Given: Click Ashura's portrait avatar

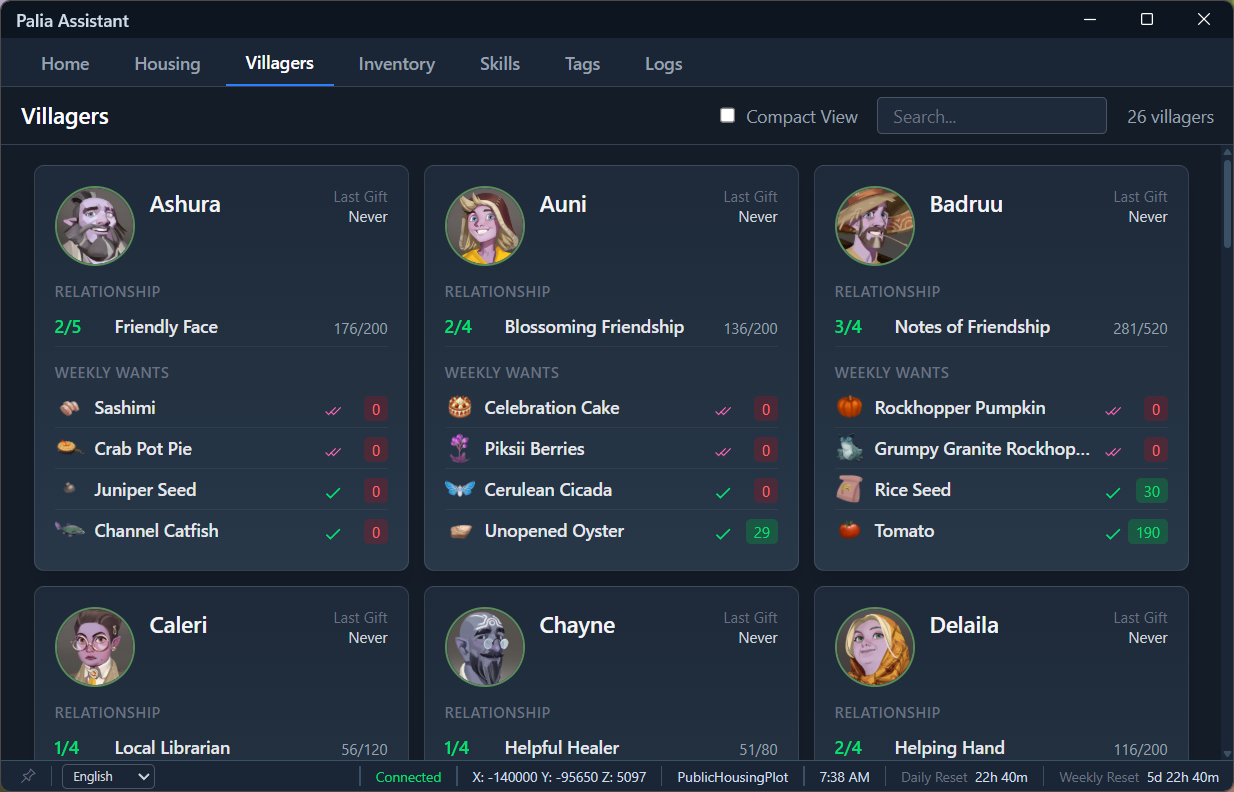Looking at the screenshot, I should tap(95, 226).
